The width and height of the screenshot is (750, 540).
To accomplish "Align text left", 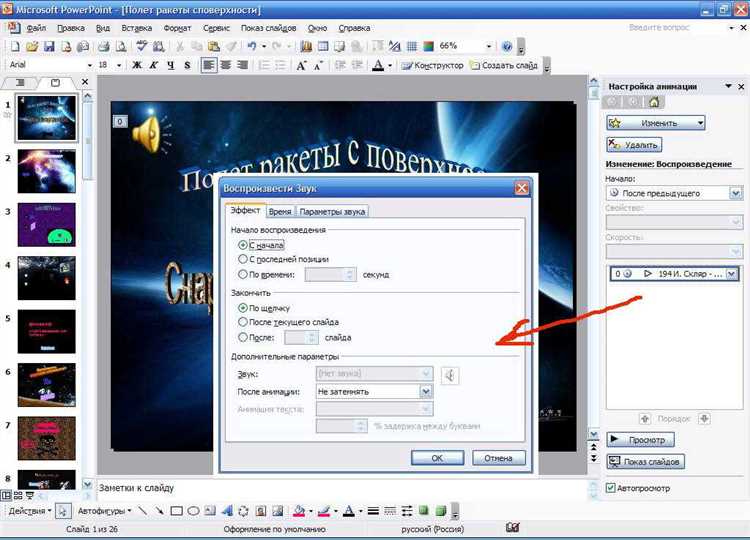I will pyautogui.click(x=209, y=65).
